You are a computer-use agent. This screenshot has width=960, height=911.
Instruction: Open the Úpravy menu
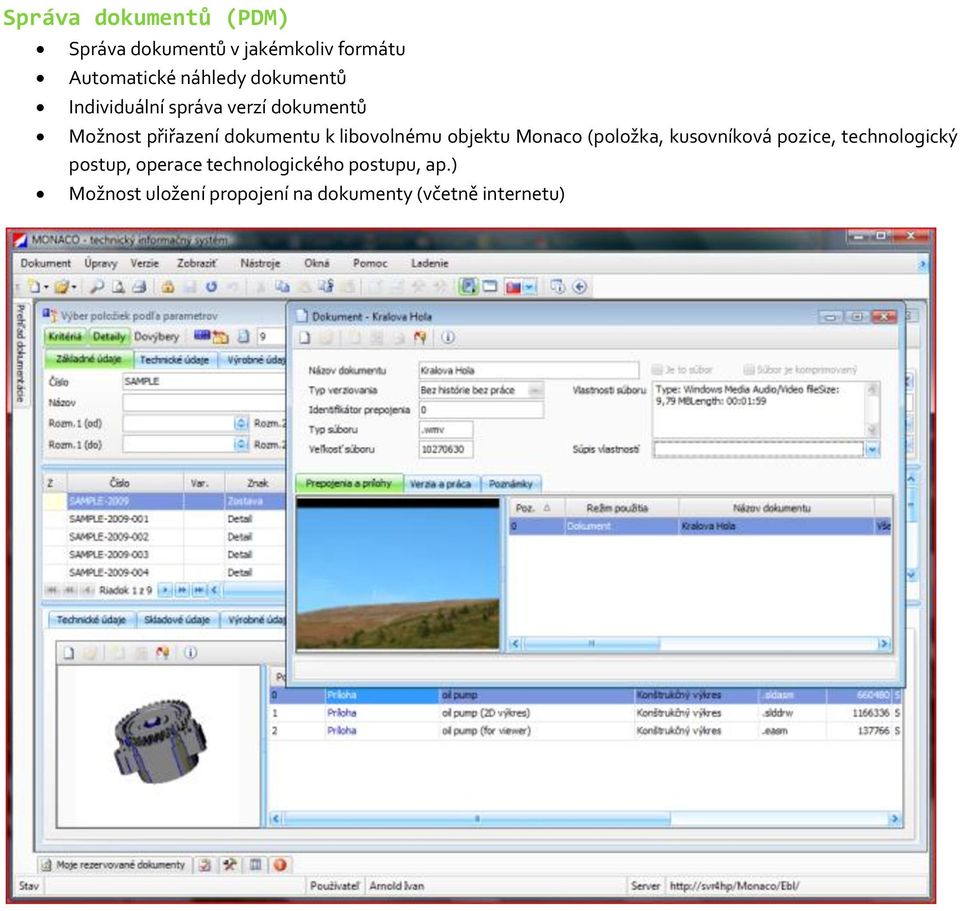101,263
